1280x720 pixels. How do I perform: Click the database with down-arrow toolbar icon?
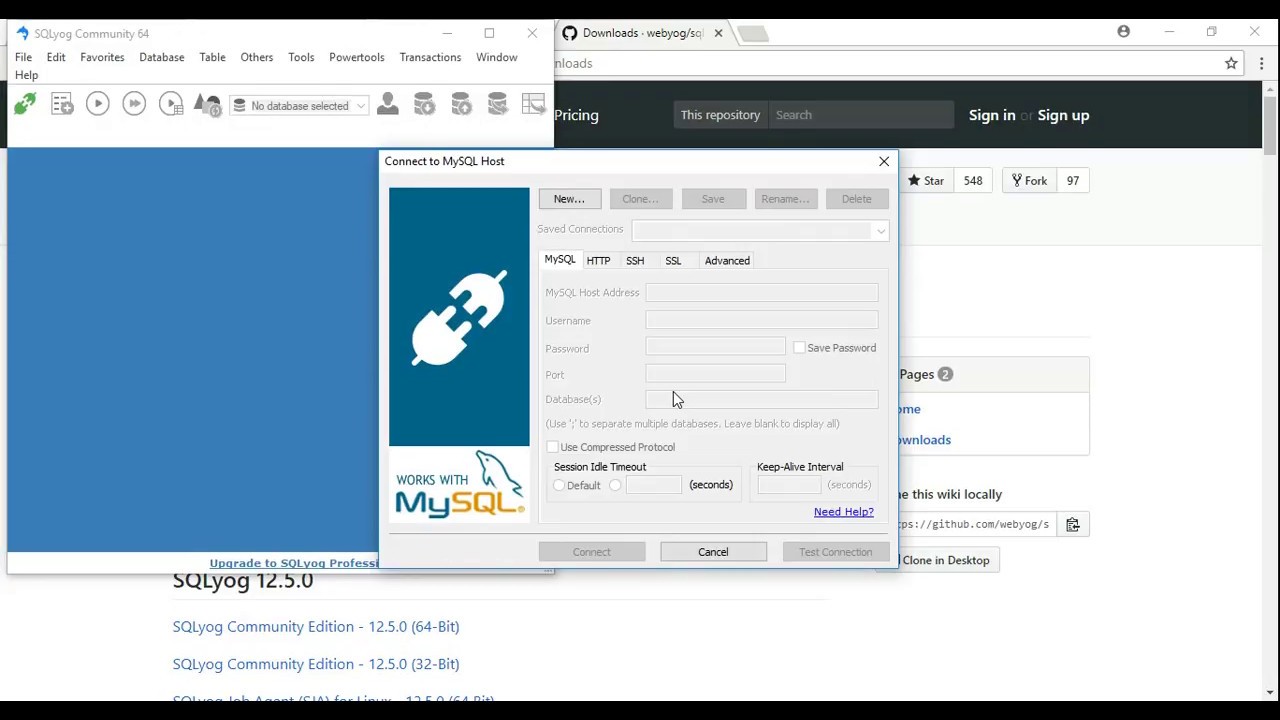(424, 104)
